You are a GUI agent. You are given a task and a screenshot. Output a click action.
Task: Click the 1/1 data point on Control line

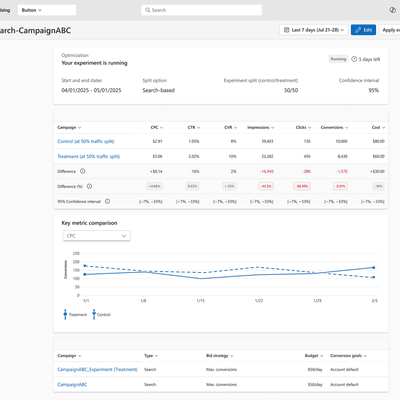[x=85, y=266]
